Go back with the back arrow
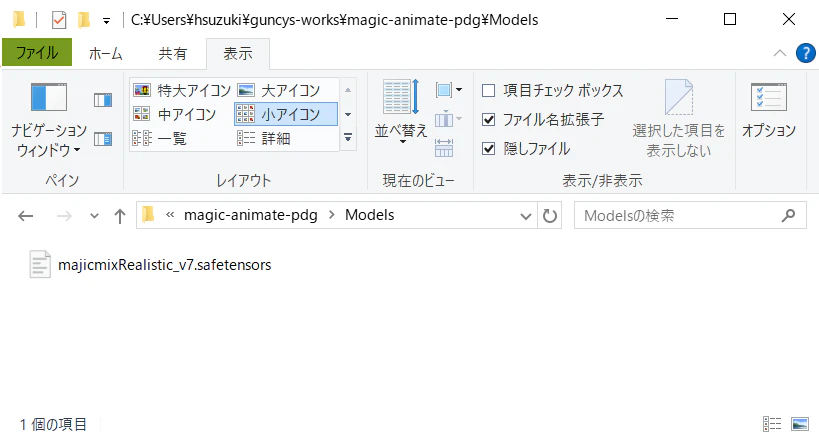The image size is (819, 440). (x=26, y=215)
